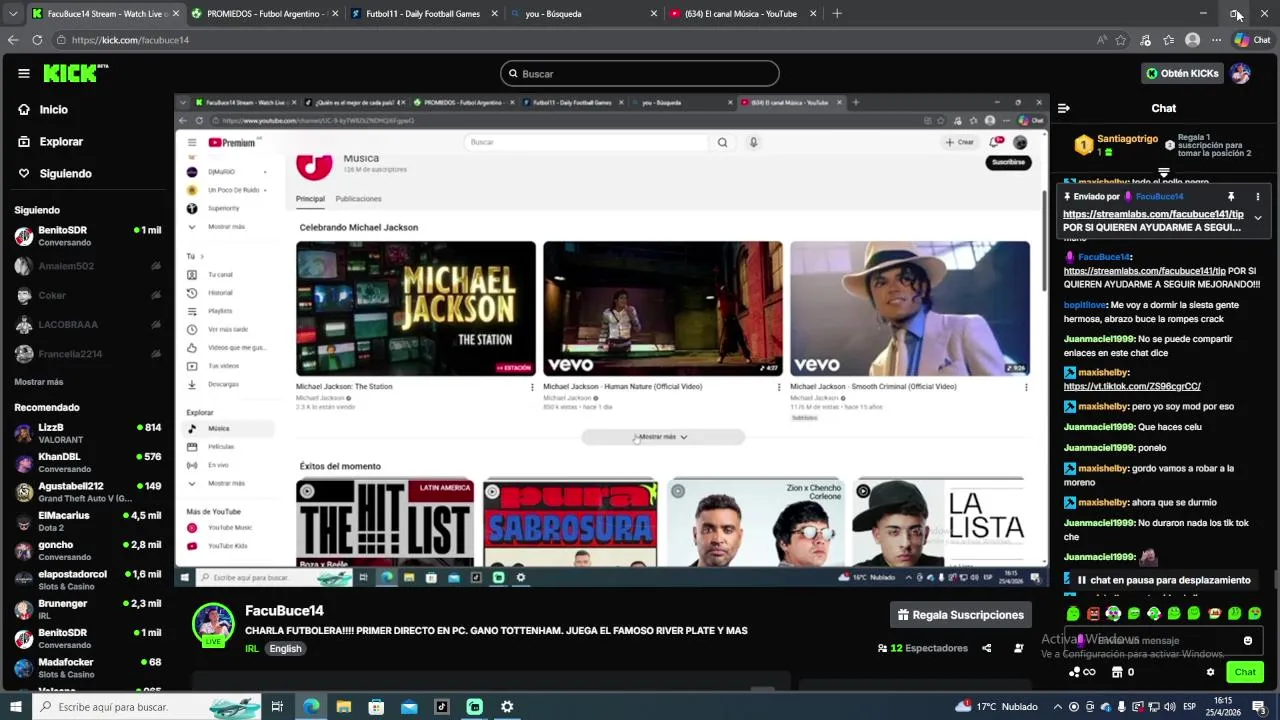Click the browser address bar URL
The image size is (1280, 720).
[x=130, y=40]
